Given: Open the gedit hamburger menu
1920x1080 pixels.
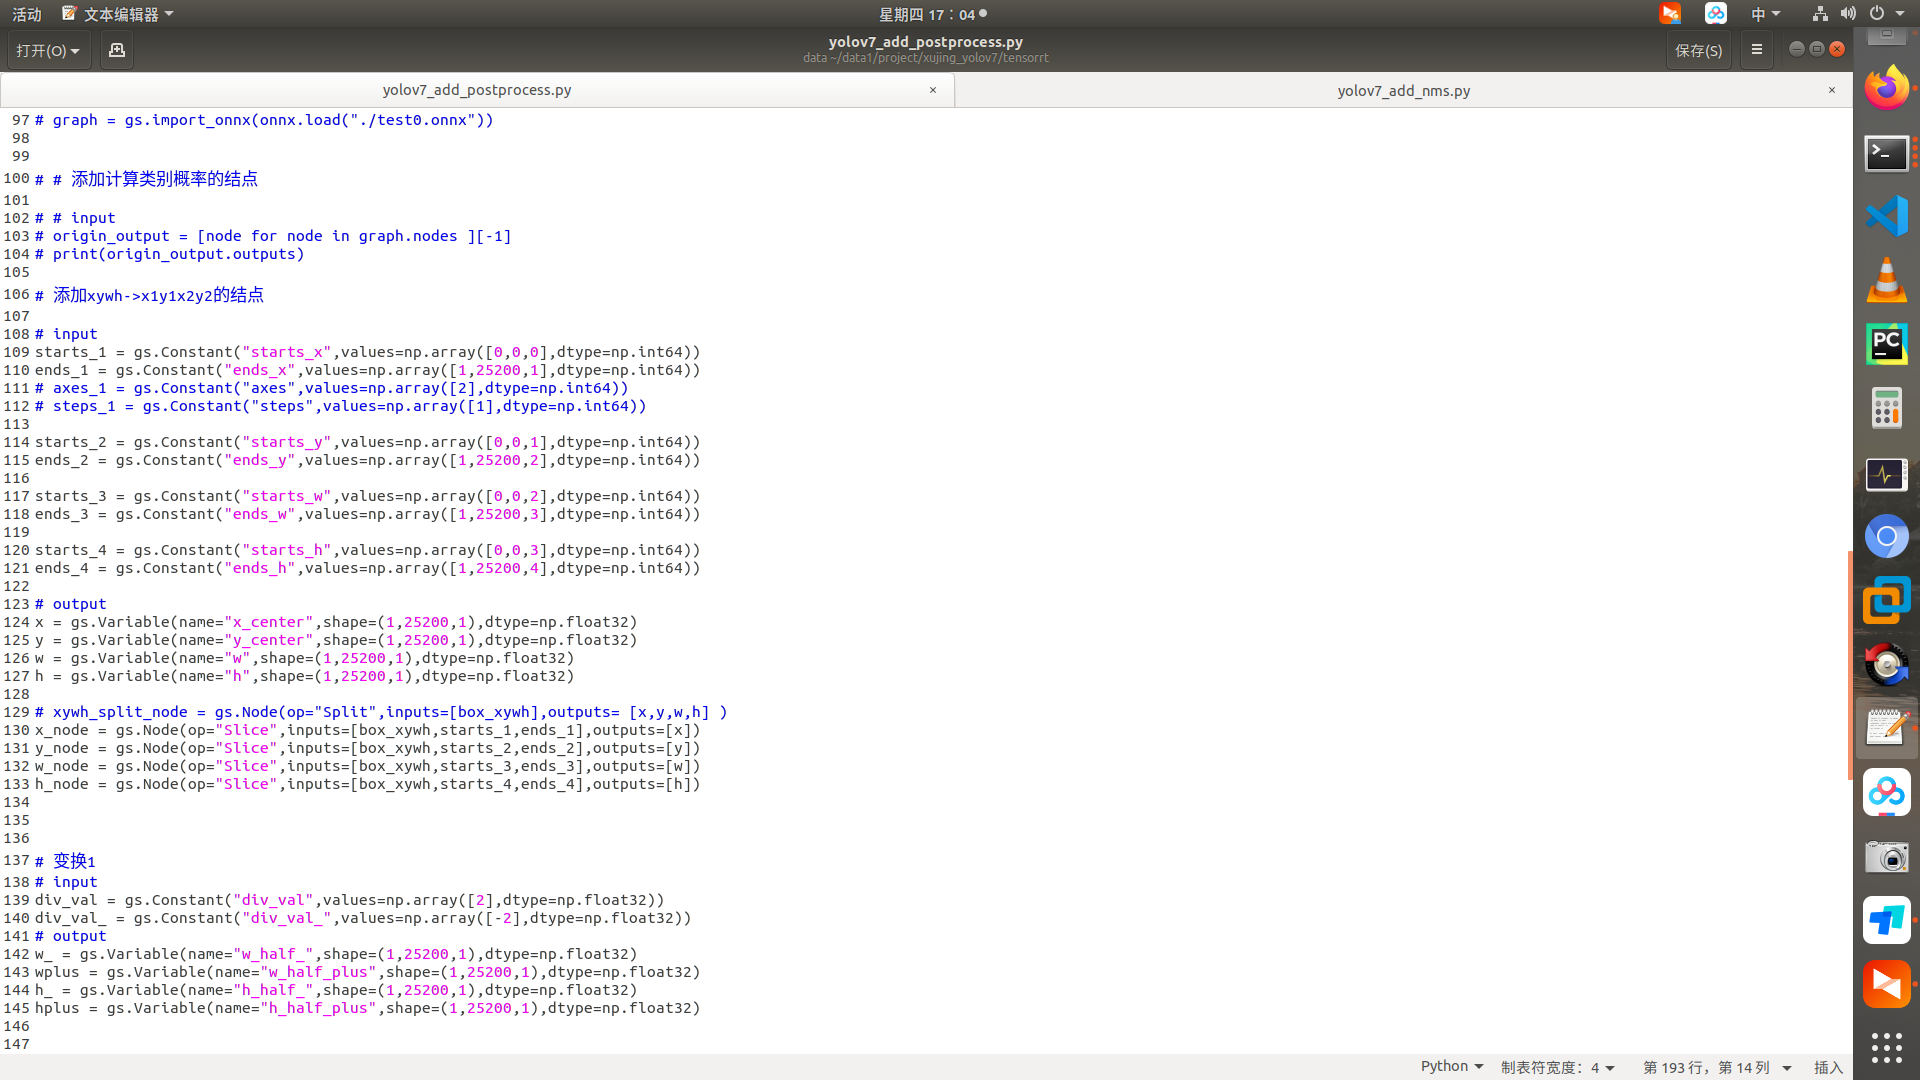Looking at the screenshot, I should (1756, 50).
